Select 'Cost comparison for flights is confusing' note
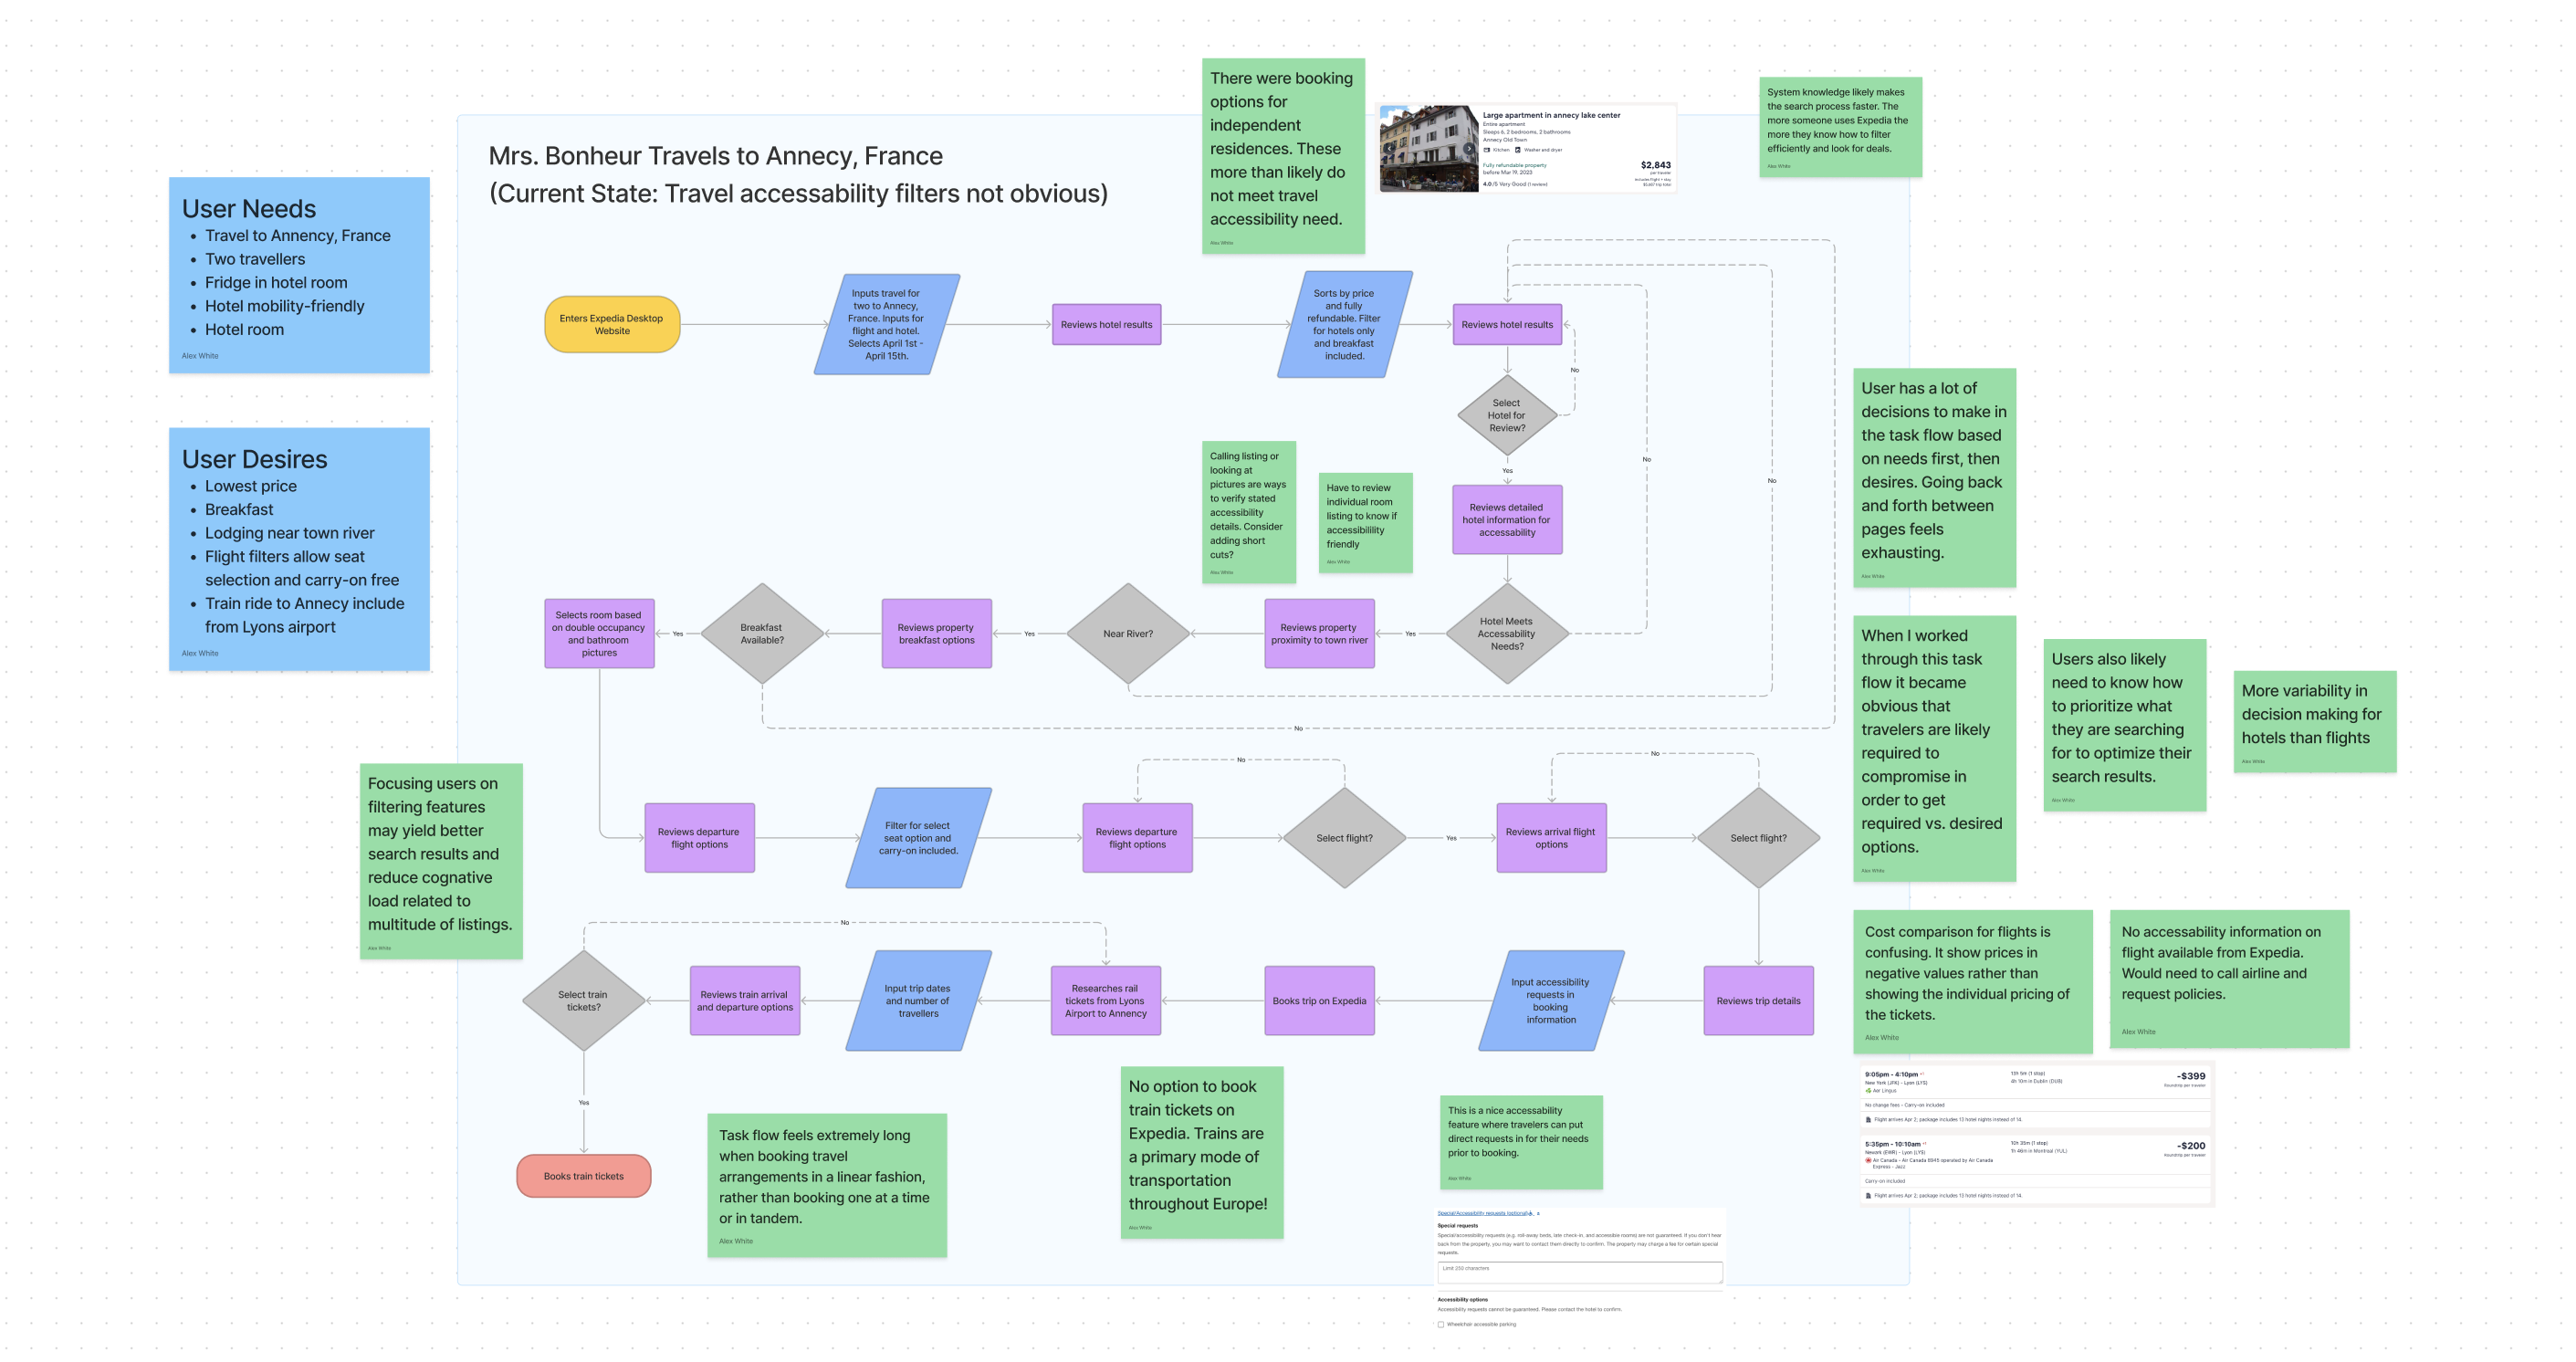2576x1362 pixels. [1972, 981]
